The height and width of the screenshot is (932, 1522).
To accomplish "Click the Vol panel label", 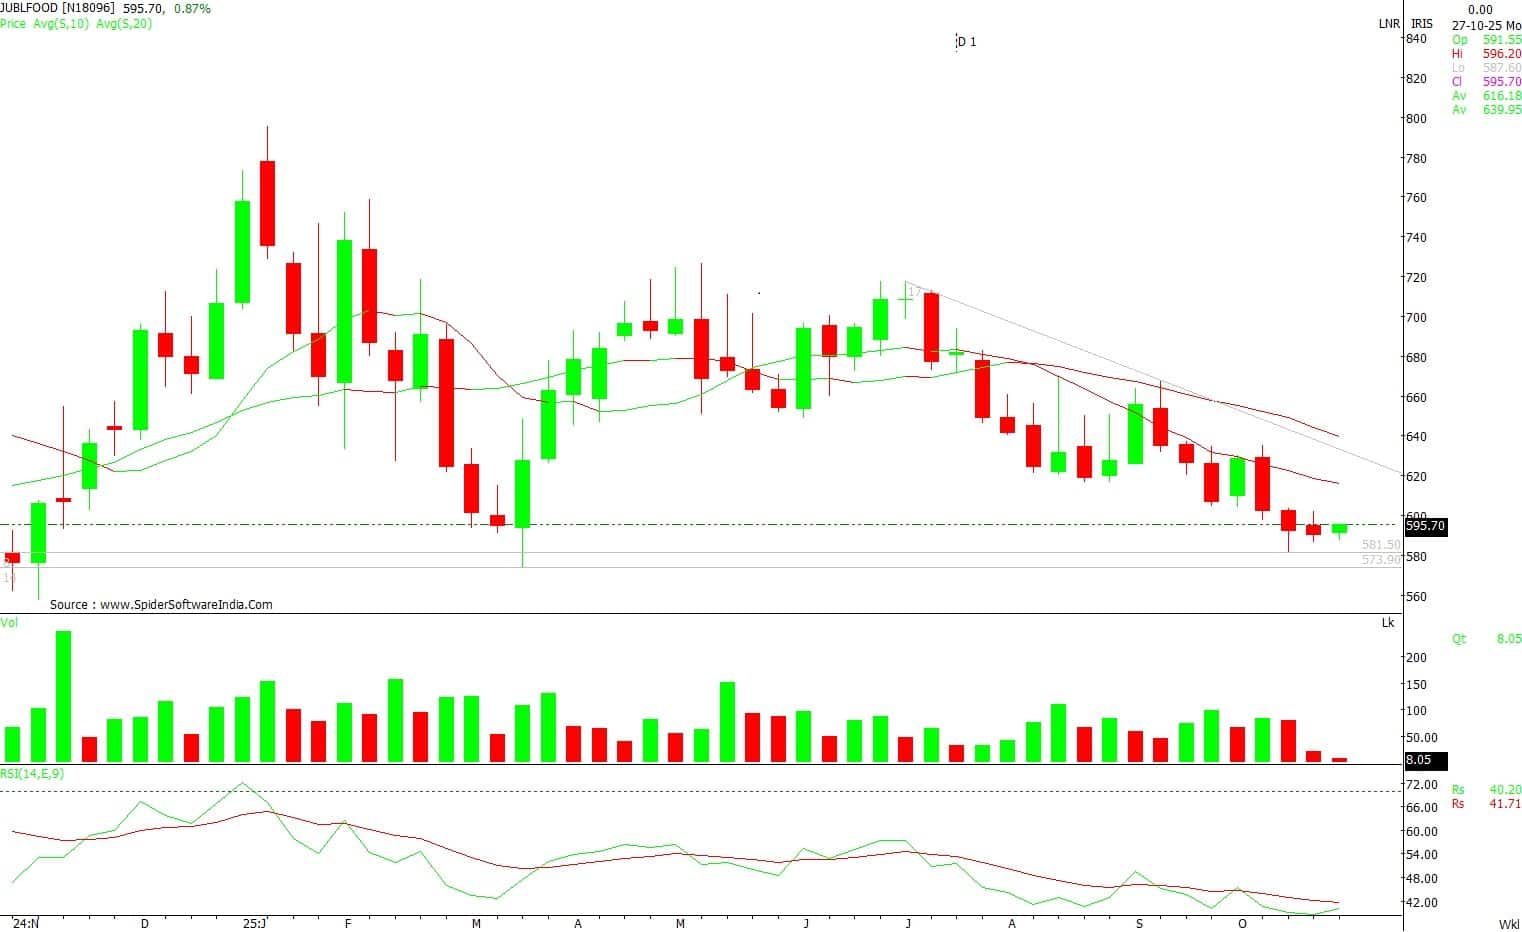I will [9, 623].
